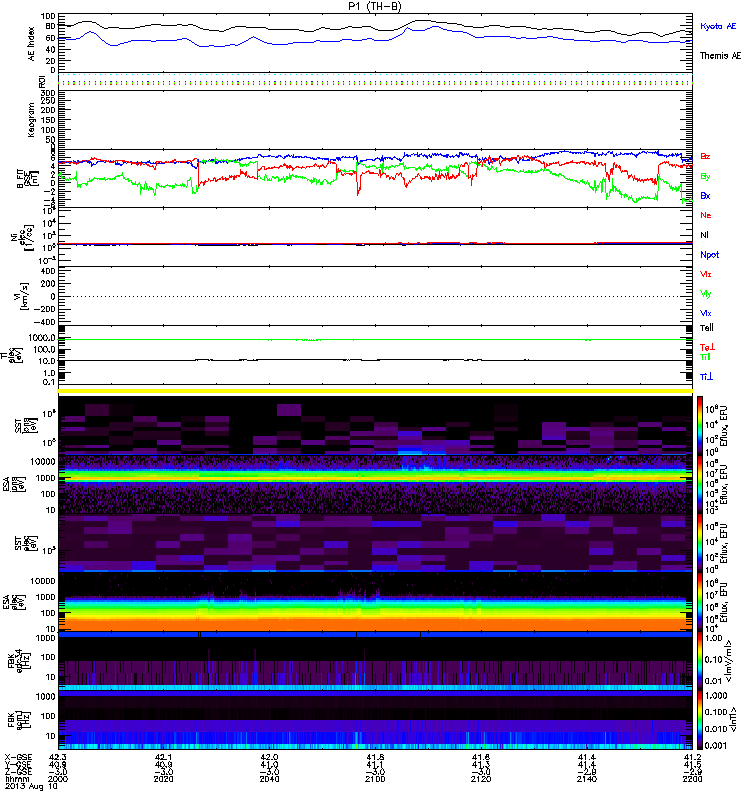The height and width of the screenshot is (800, 750).
Task: Select the green Ti parallel legend label
Action: tap(705, 357)
